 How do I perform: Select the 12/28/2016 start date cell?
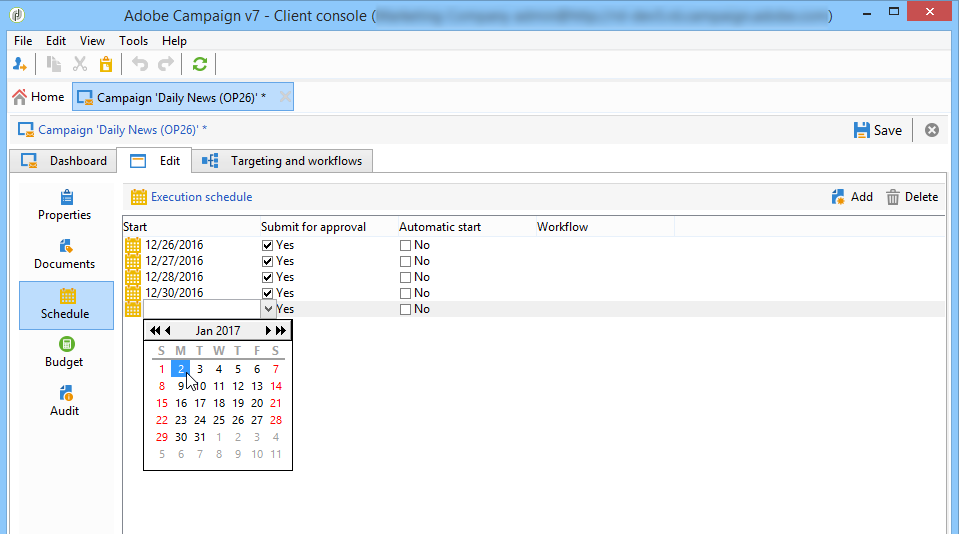tap(174, 277)
